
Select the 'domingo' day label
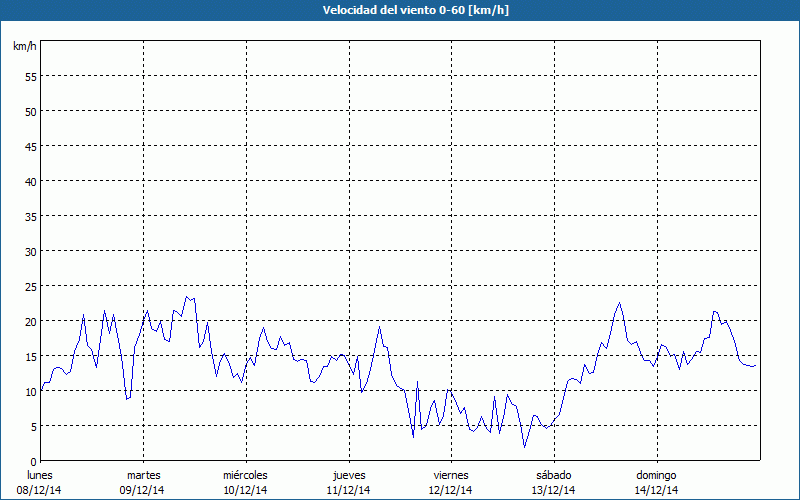coord(657,475)
